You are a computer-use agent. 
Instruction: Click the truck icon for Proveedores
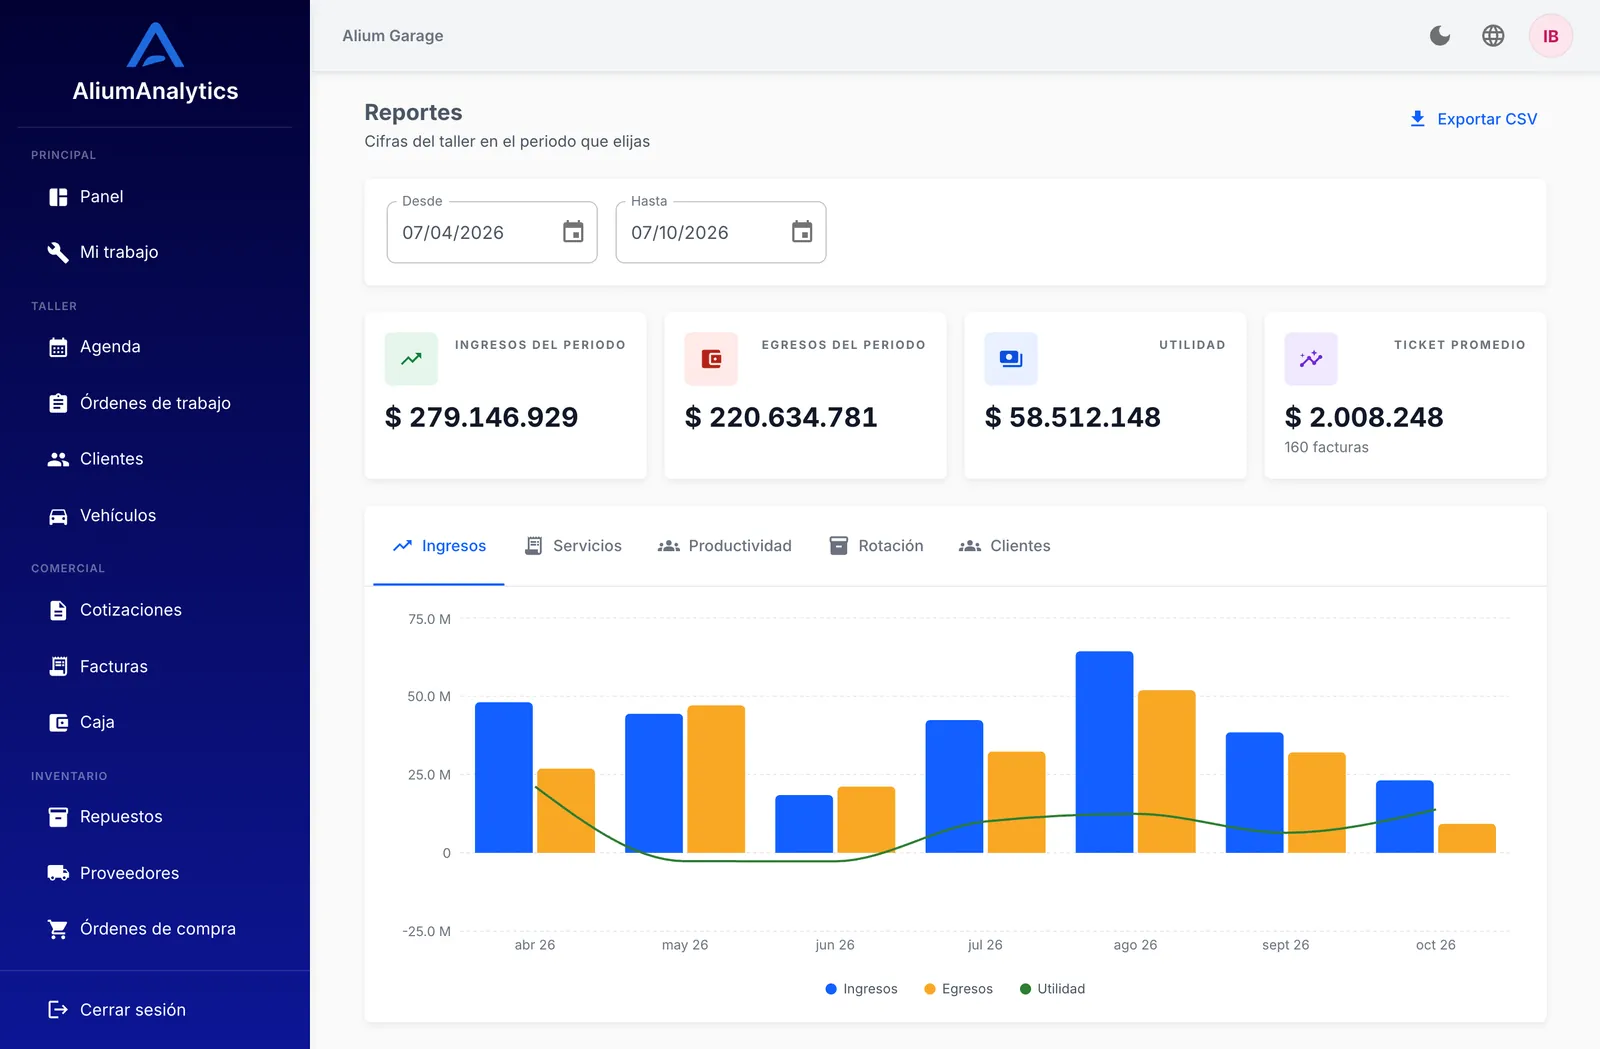click(x=58, y=873)
